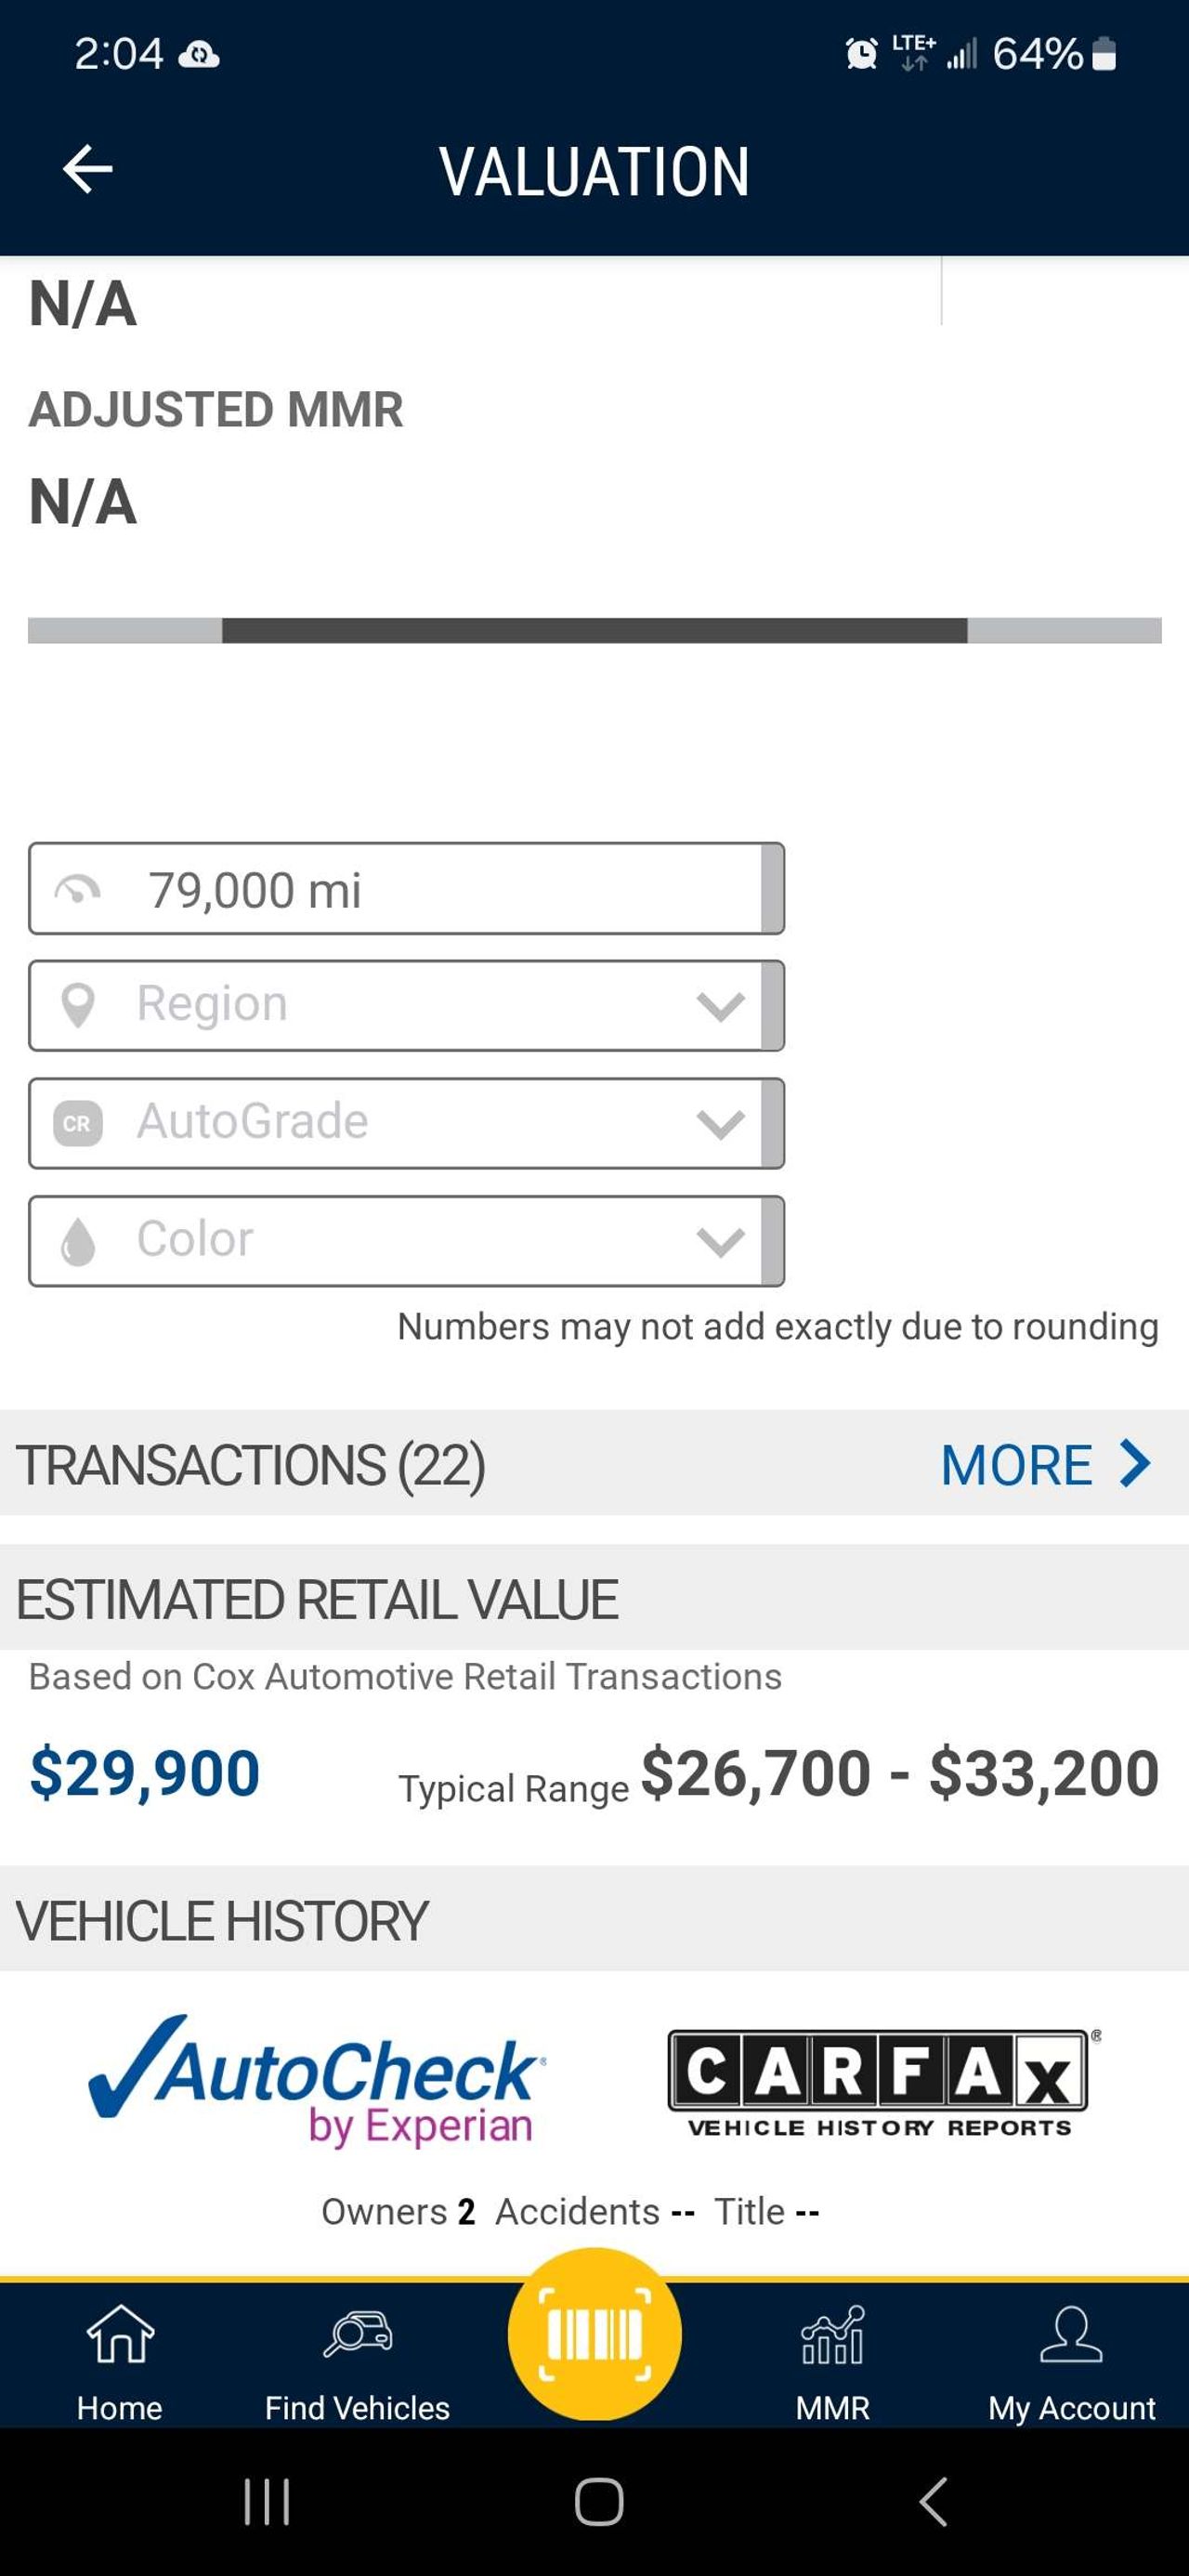
Task: Expand the Color dropdown
Action: coord(406,1241)
